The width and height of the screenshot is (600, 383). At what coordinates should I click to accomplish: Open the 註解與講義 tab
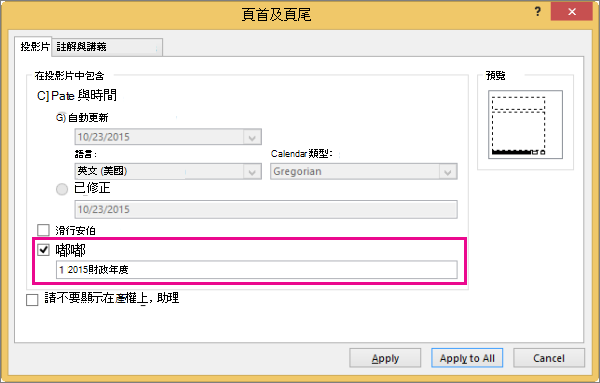point(107,47)
